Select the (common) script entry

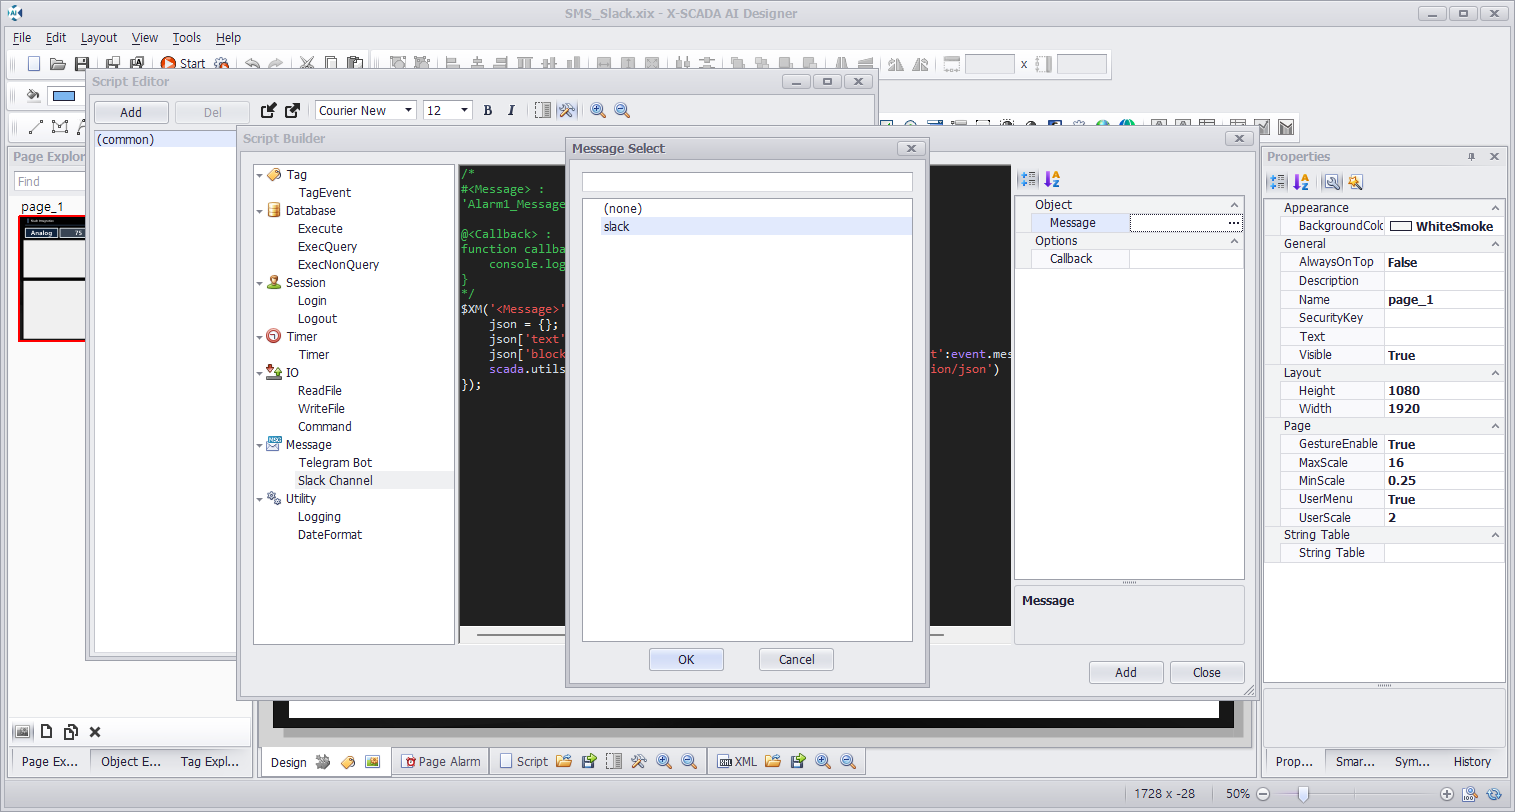coord(165,139)
